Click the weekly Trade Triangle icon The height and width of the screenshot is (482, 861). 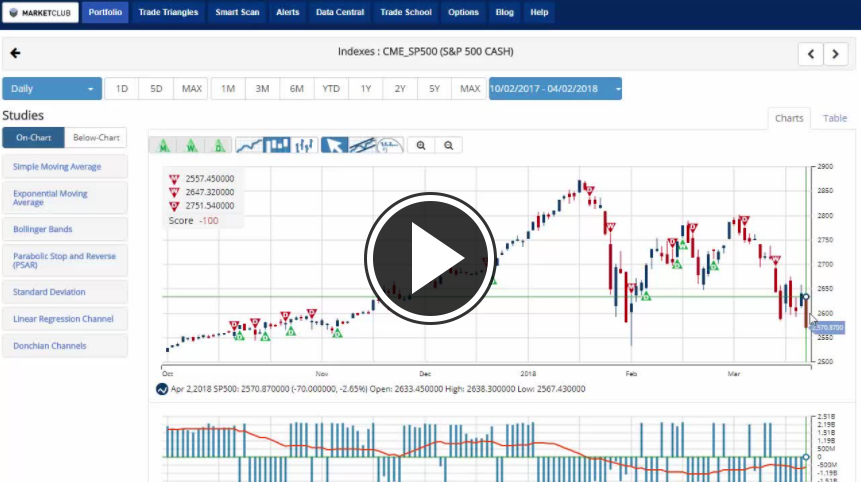pos(191,145)
